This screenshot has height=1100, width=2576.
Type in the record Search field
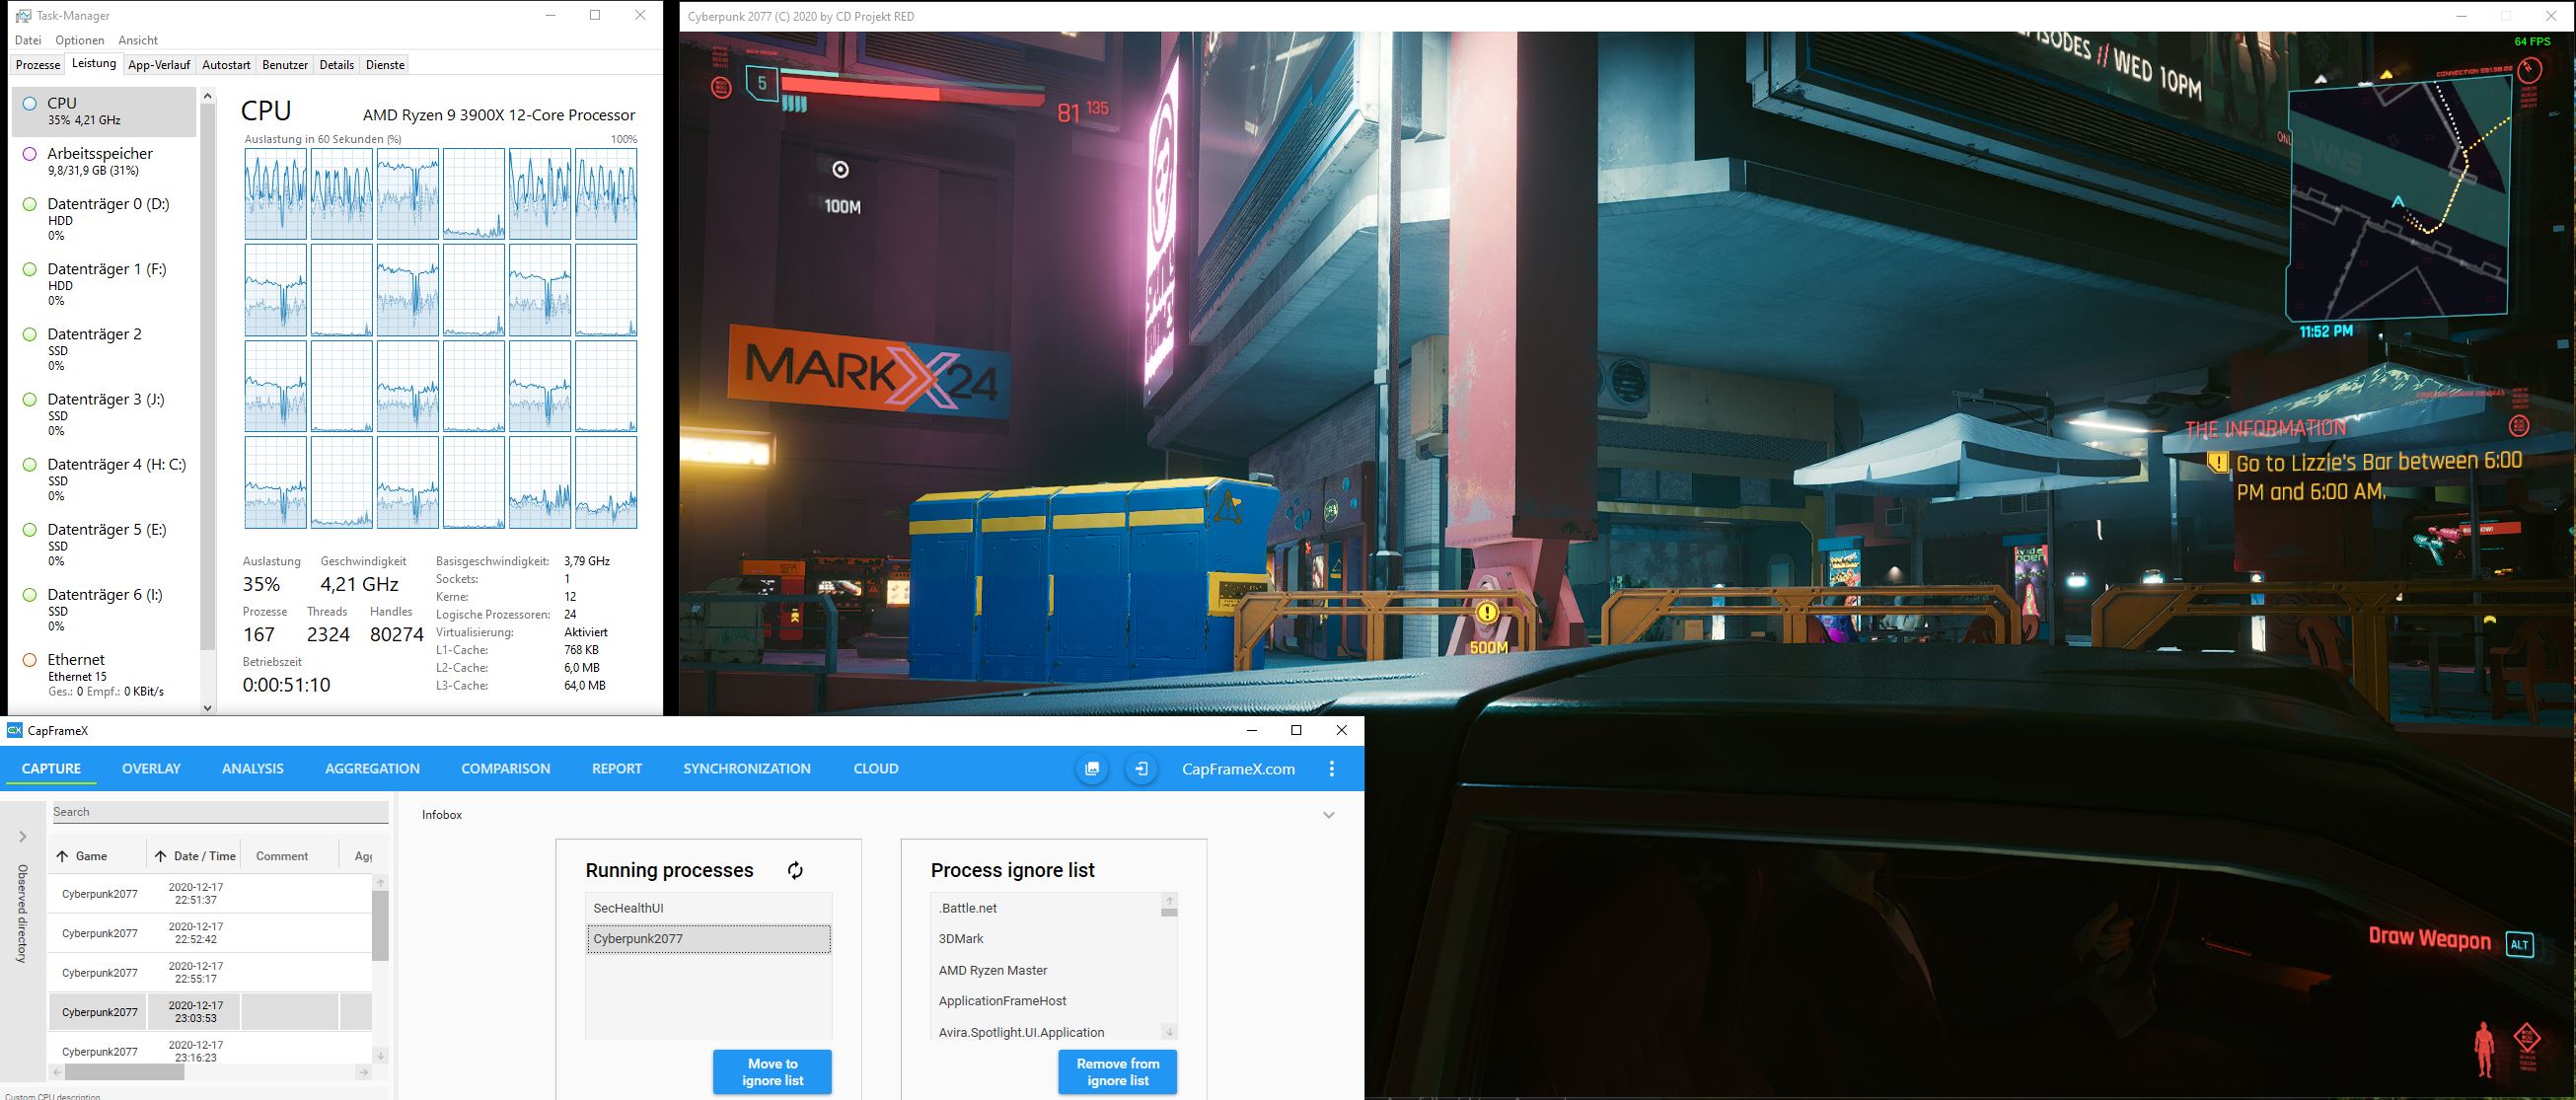(220, 812)
